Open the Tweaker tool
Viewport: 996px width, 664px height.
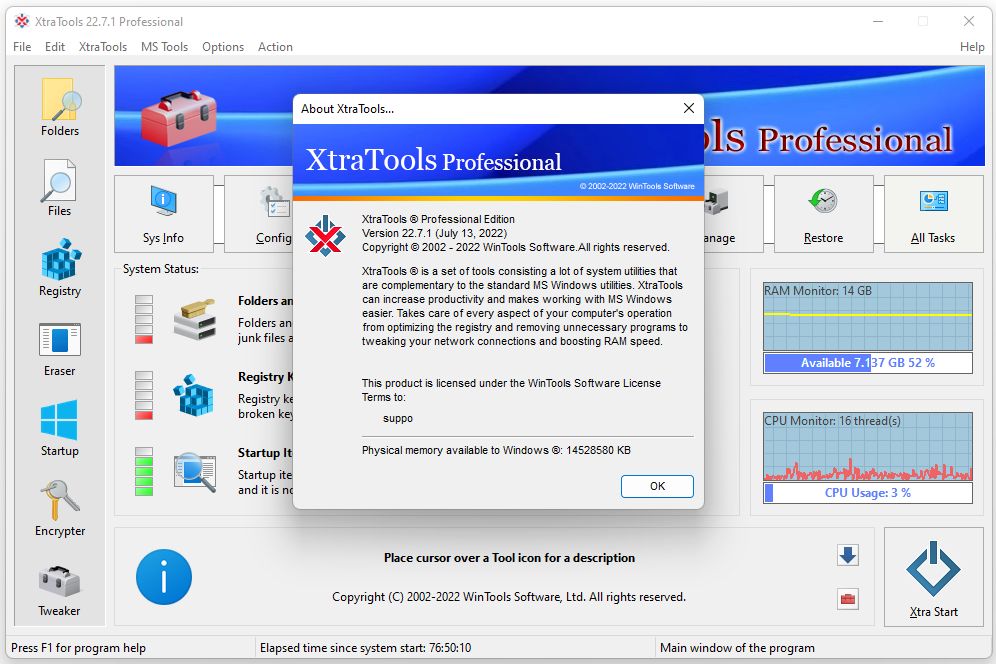(x=60, y=590)
